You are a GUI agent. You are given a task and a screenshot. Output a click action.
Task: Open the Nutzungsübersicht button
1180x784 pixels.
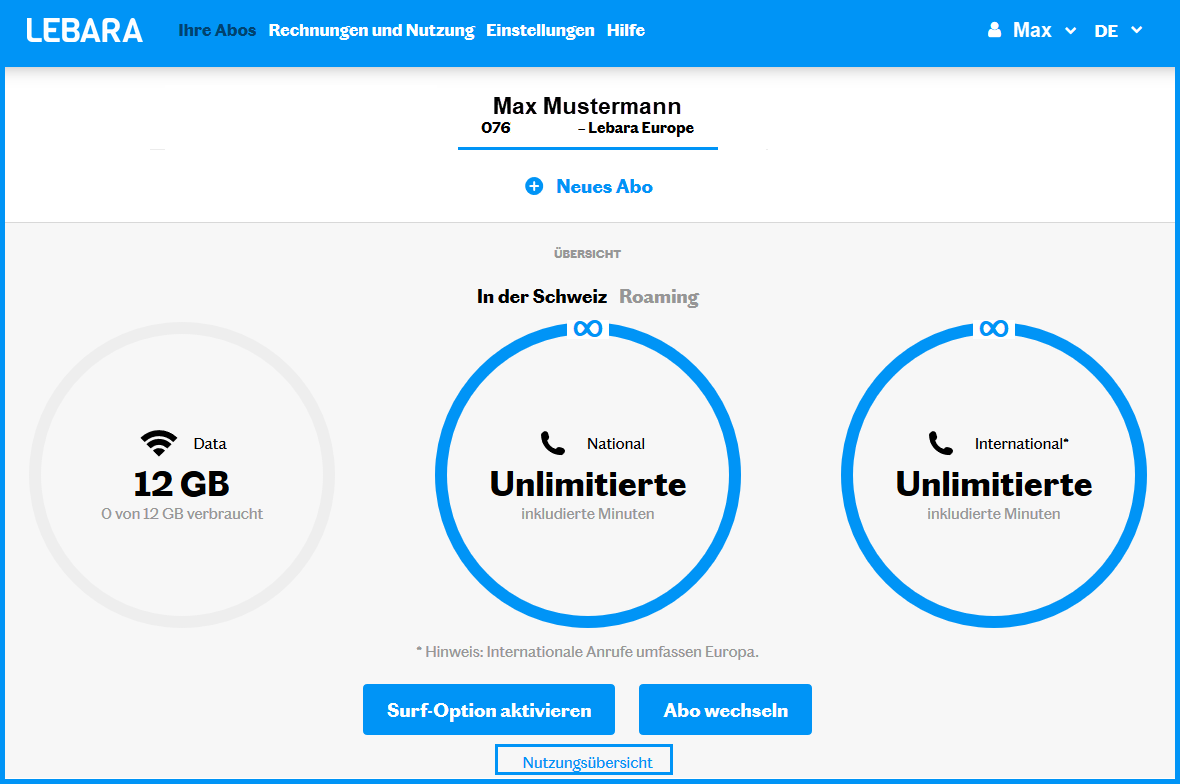(x=584, y=760)
